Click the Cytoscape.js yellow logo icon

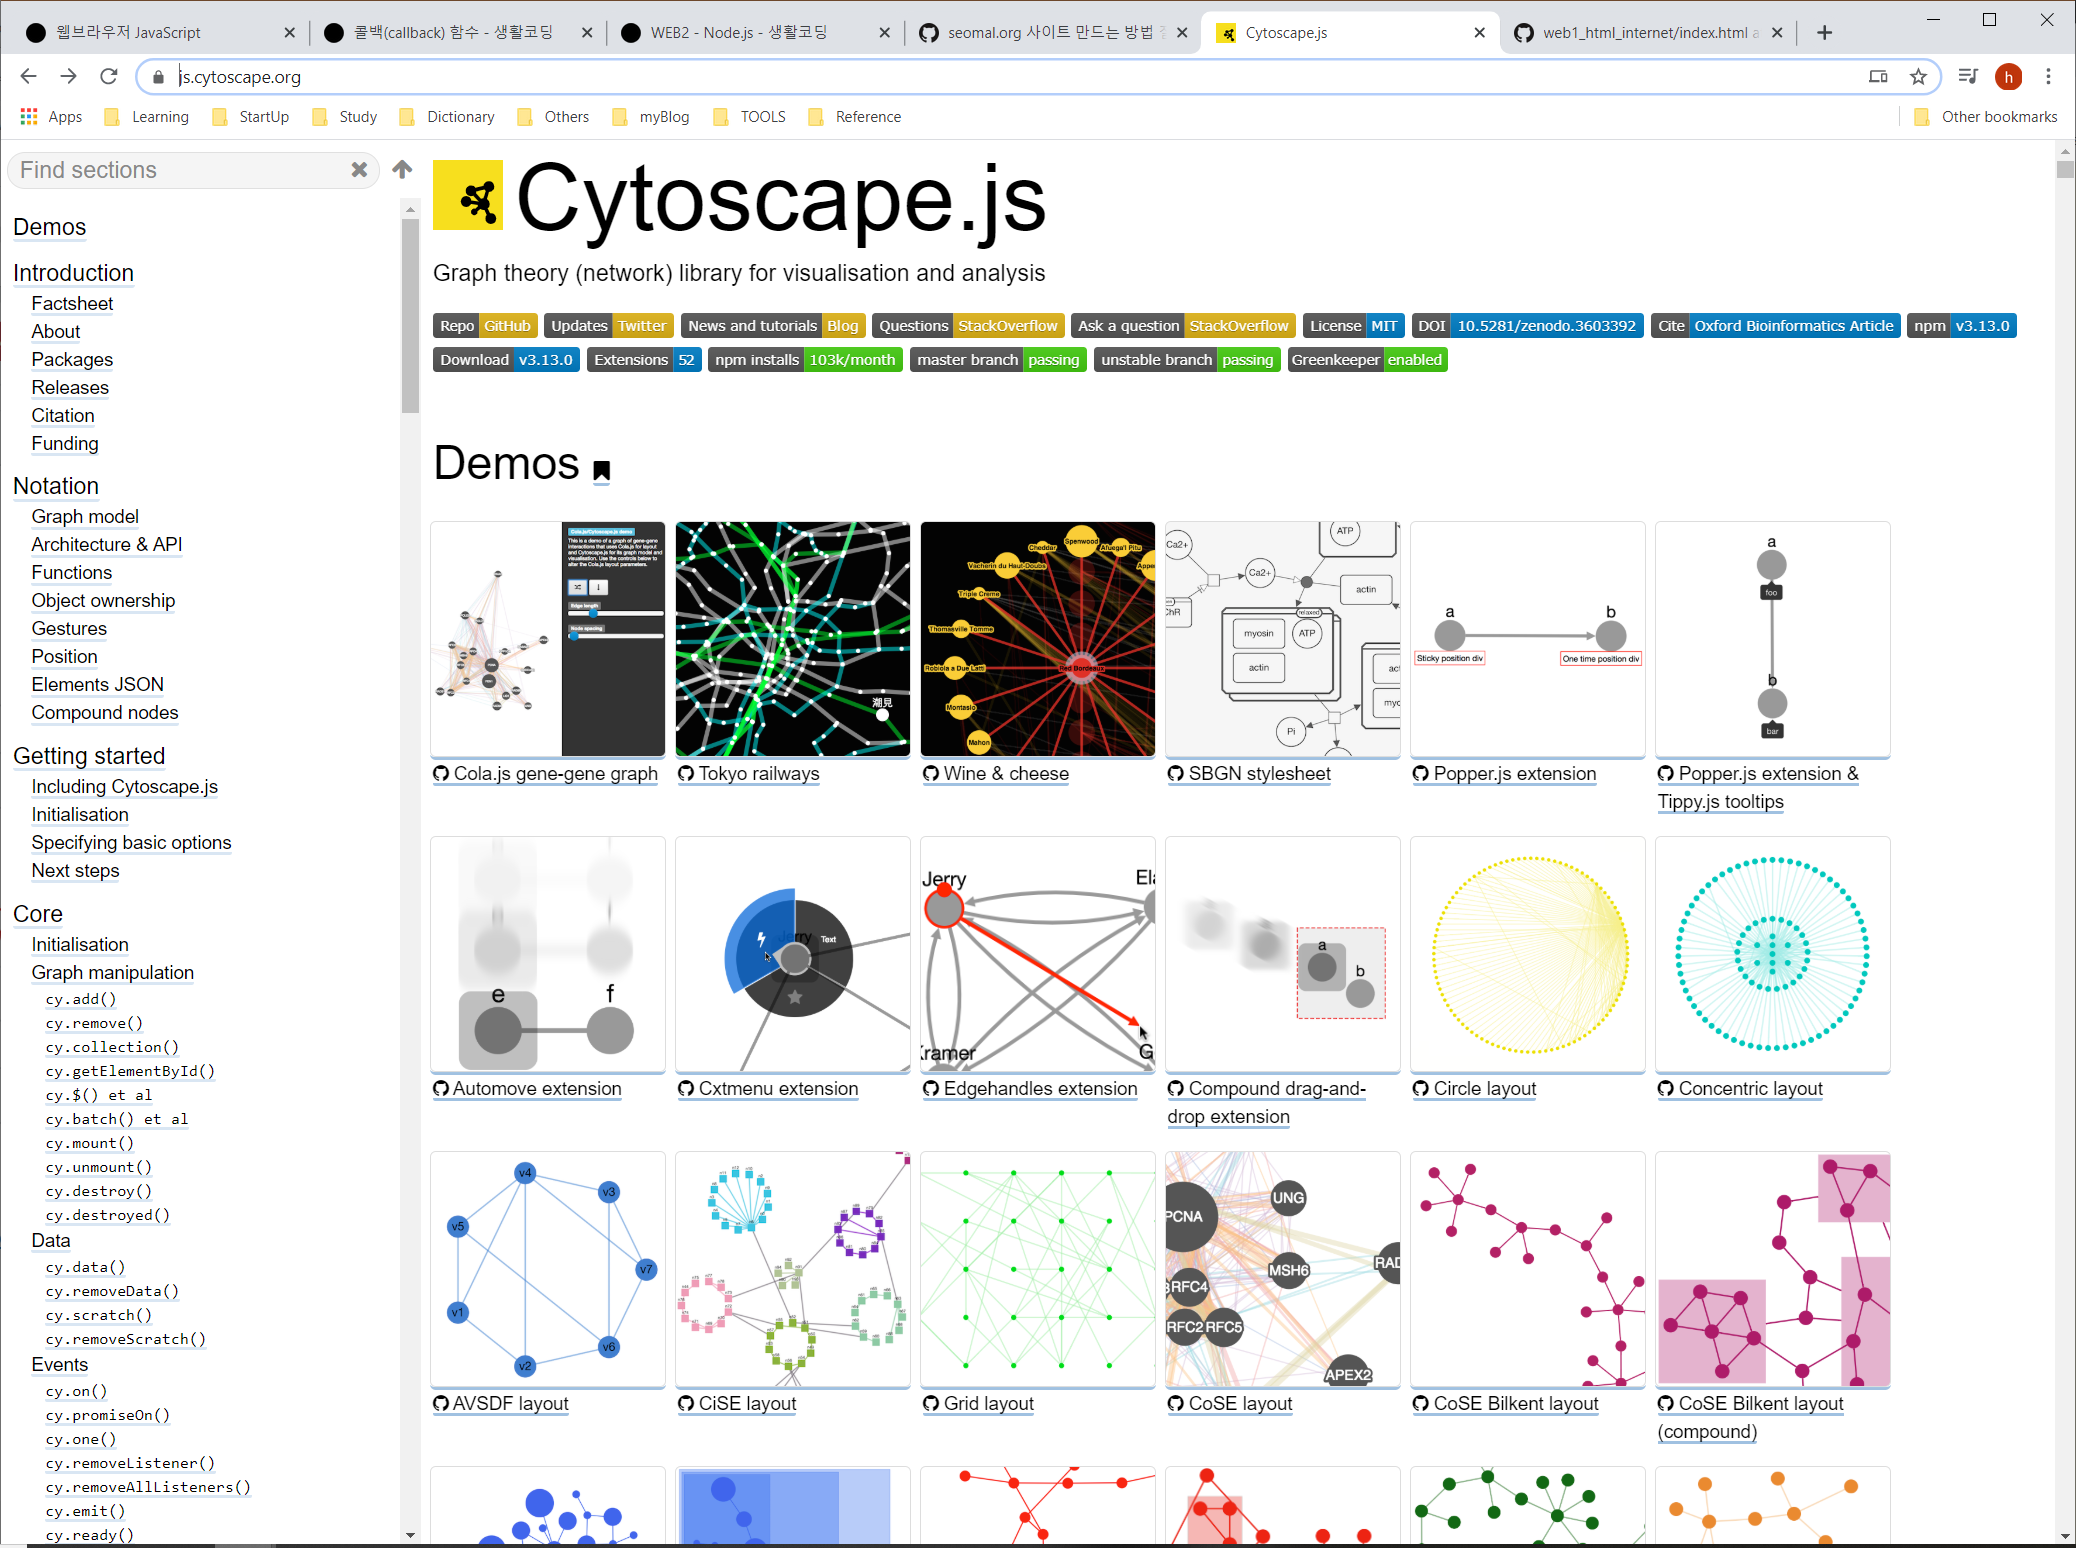tap(468, 196)
